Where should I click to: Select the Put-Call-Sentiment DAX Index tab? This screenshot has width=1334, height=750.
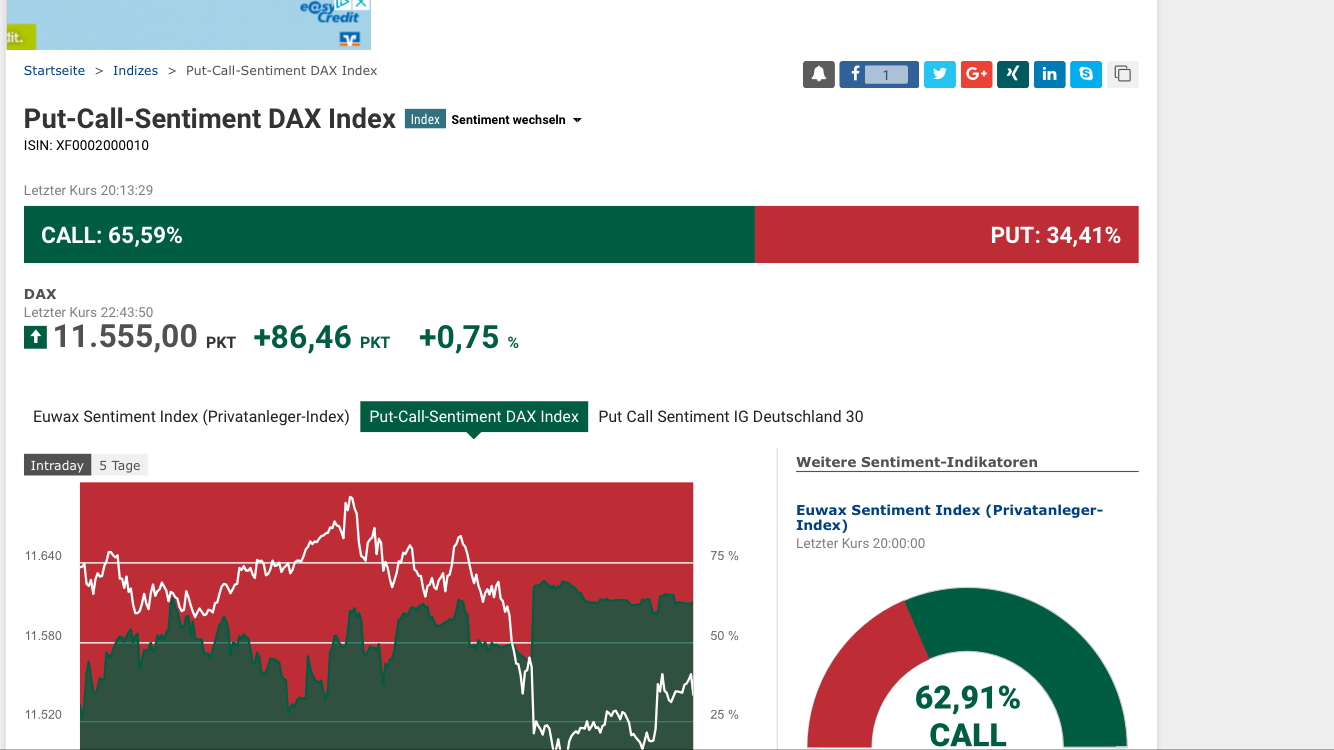pos(474,417)
